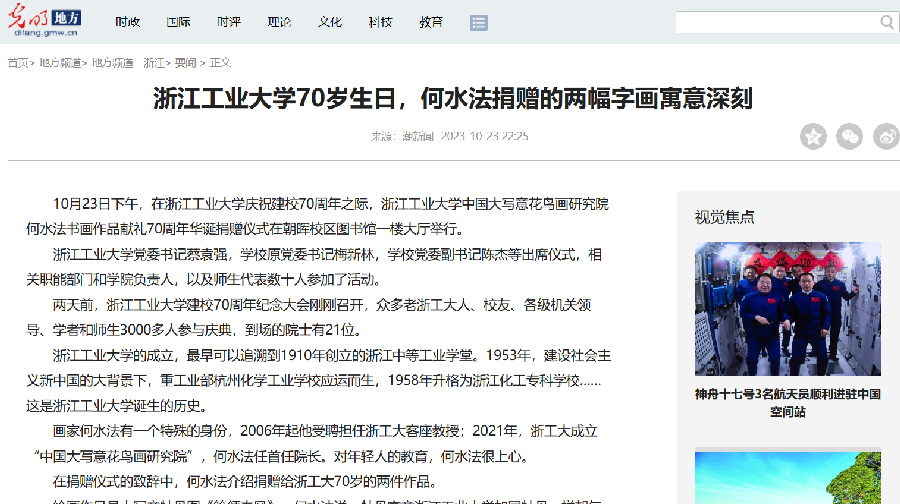The width and height of the screenshot is (900, 504).
Task: Click the search magnifier icon
Action: pyautogui.click(x=887, y=22)
